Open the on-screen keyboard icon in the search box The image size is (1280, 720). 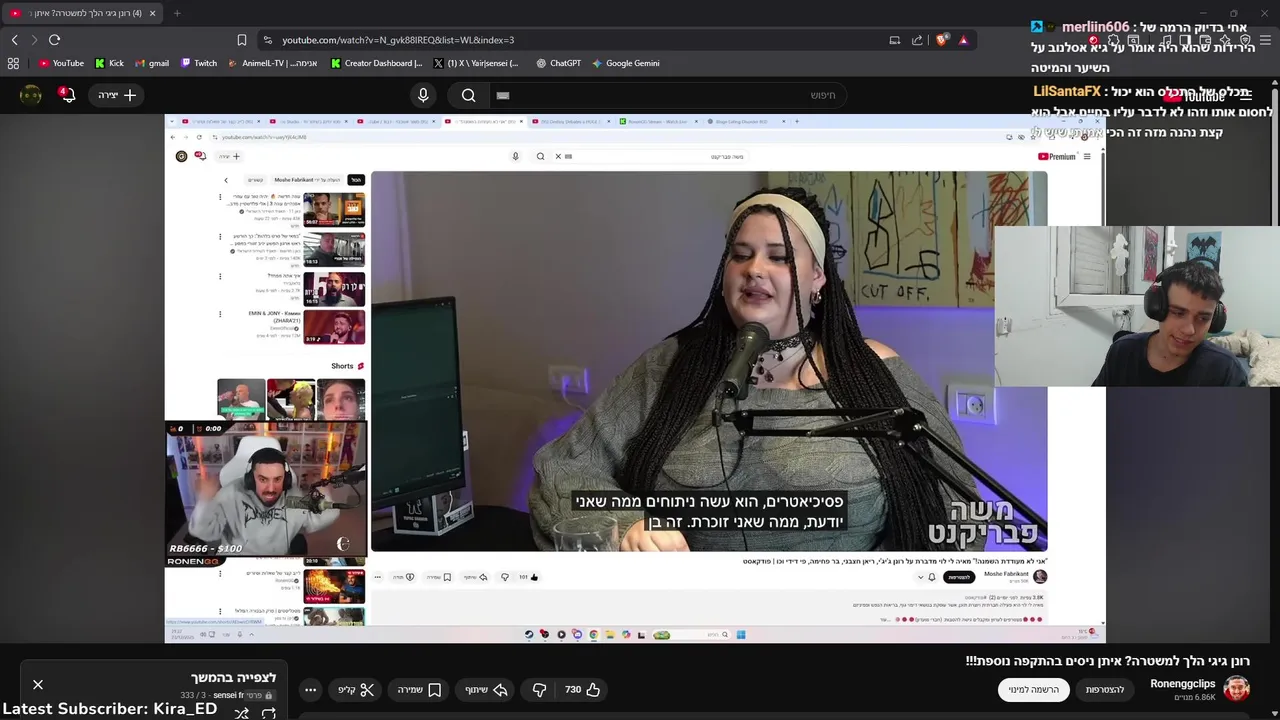[503, 95]
